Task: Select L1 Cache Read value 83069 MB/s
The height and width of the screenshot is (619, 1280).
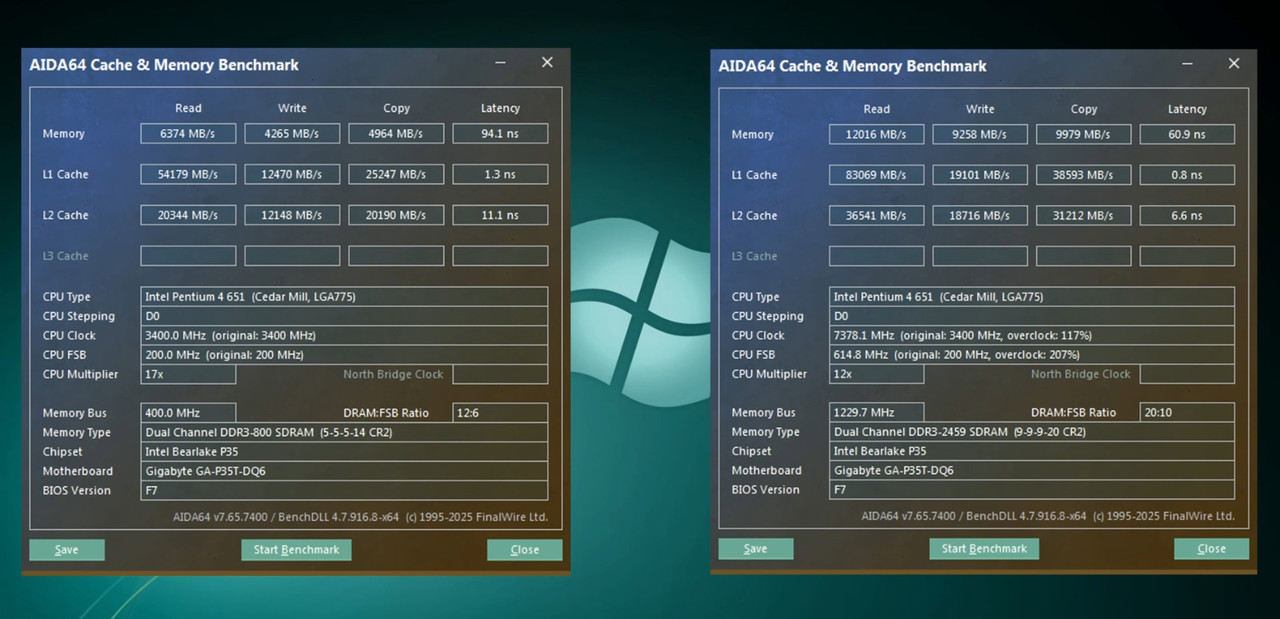Action: tap(876, 175)
